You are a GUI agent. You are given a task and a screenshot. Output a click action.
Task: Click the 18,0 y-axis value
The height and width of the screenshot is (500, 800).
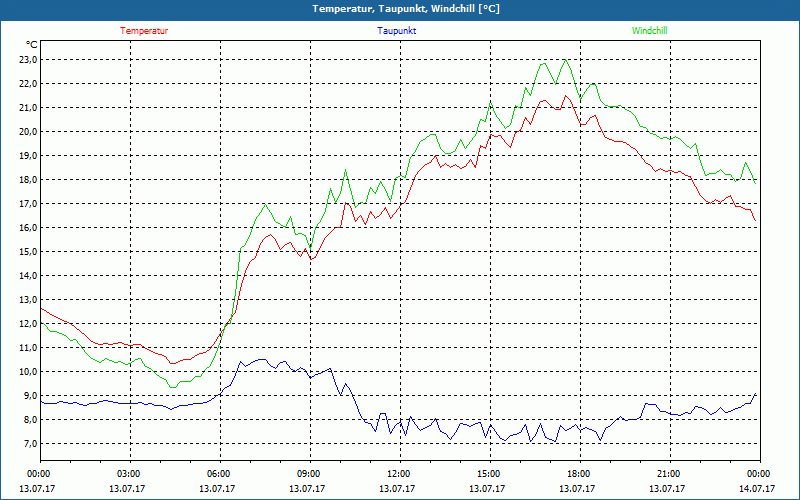pos(29,180)
